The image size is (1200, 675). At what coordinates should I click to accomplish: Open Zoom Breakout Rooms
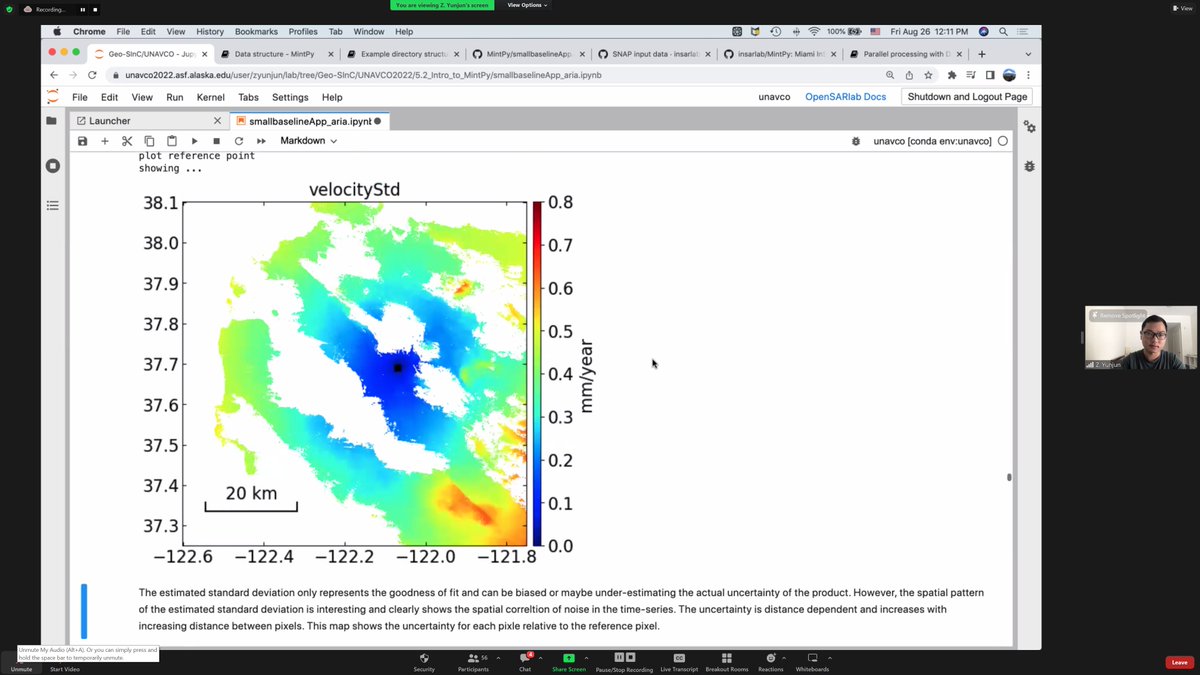[727, 662]
